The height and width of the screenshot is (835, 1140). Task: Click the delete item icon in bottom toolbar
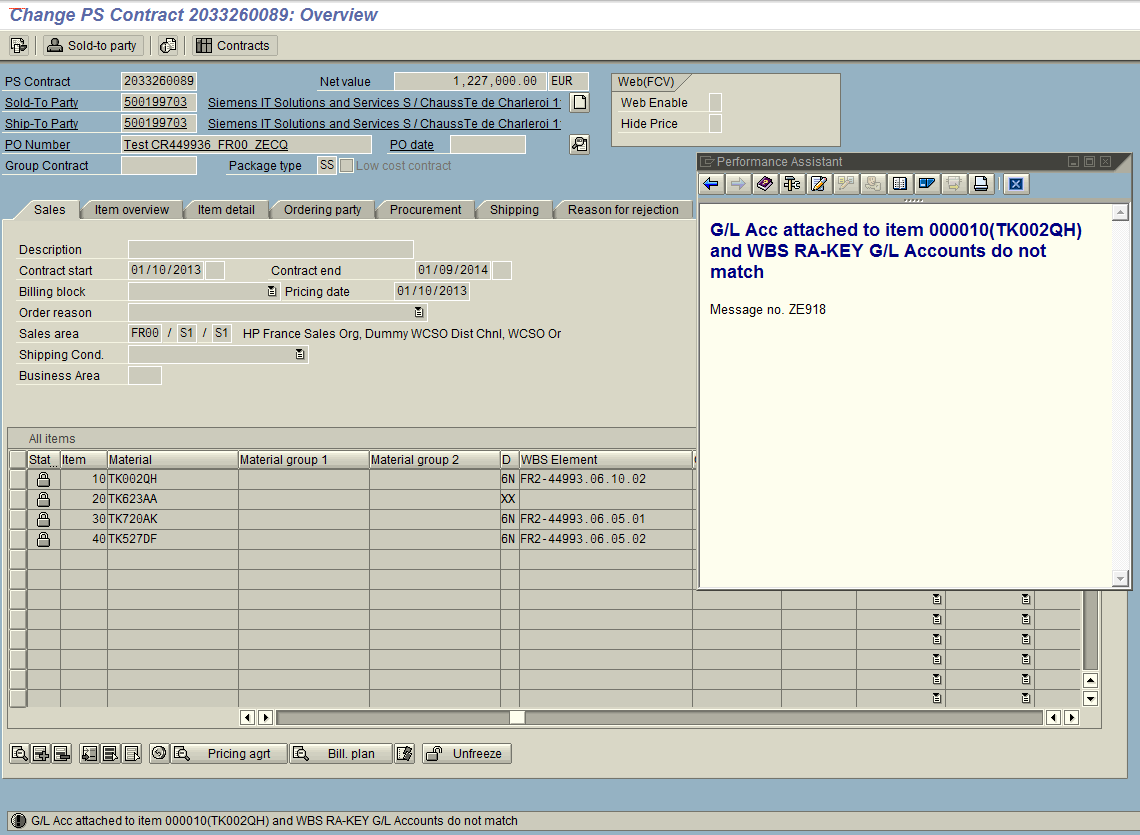click(62, 754)
